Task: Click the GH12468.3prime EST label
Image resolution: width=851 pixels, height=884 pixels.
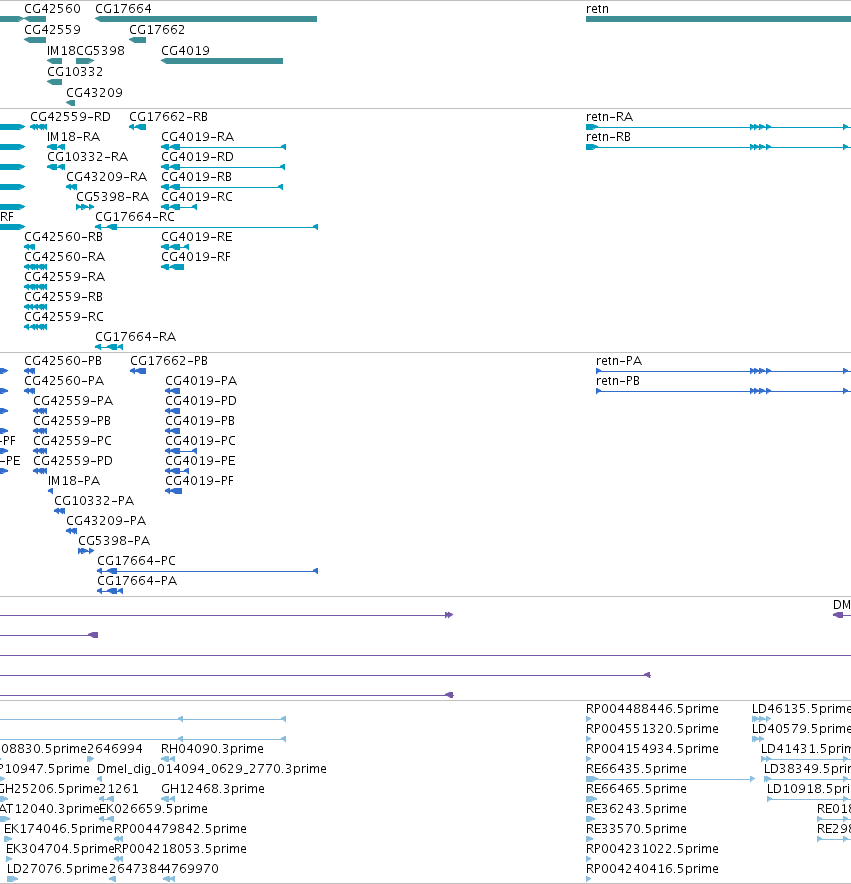Action: (213, 789)
